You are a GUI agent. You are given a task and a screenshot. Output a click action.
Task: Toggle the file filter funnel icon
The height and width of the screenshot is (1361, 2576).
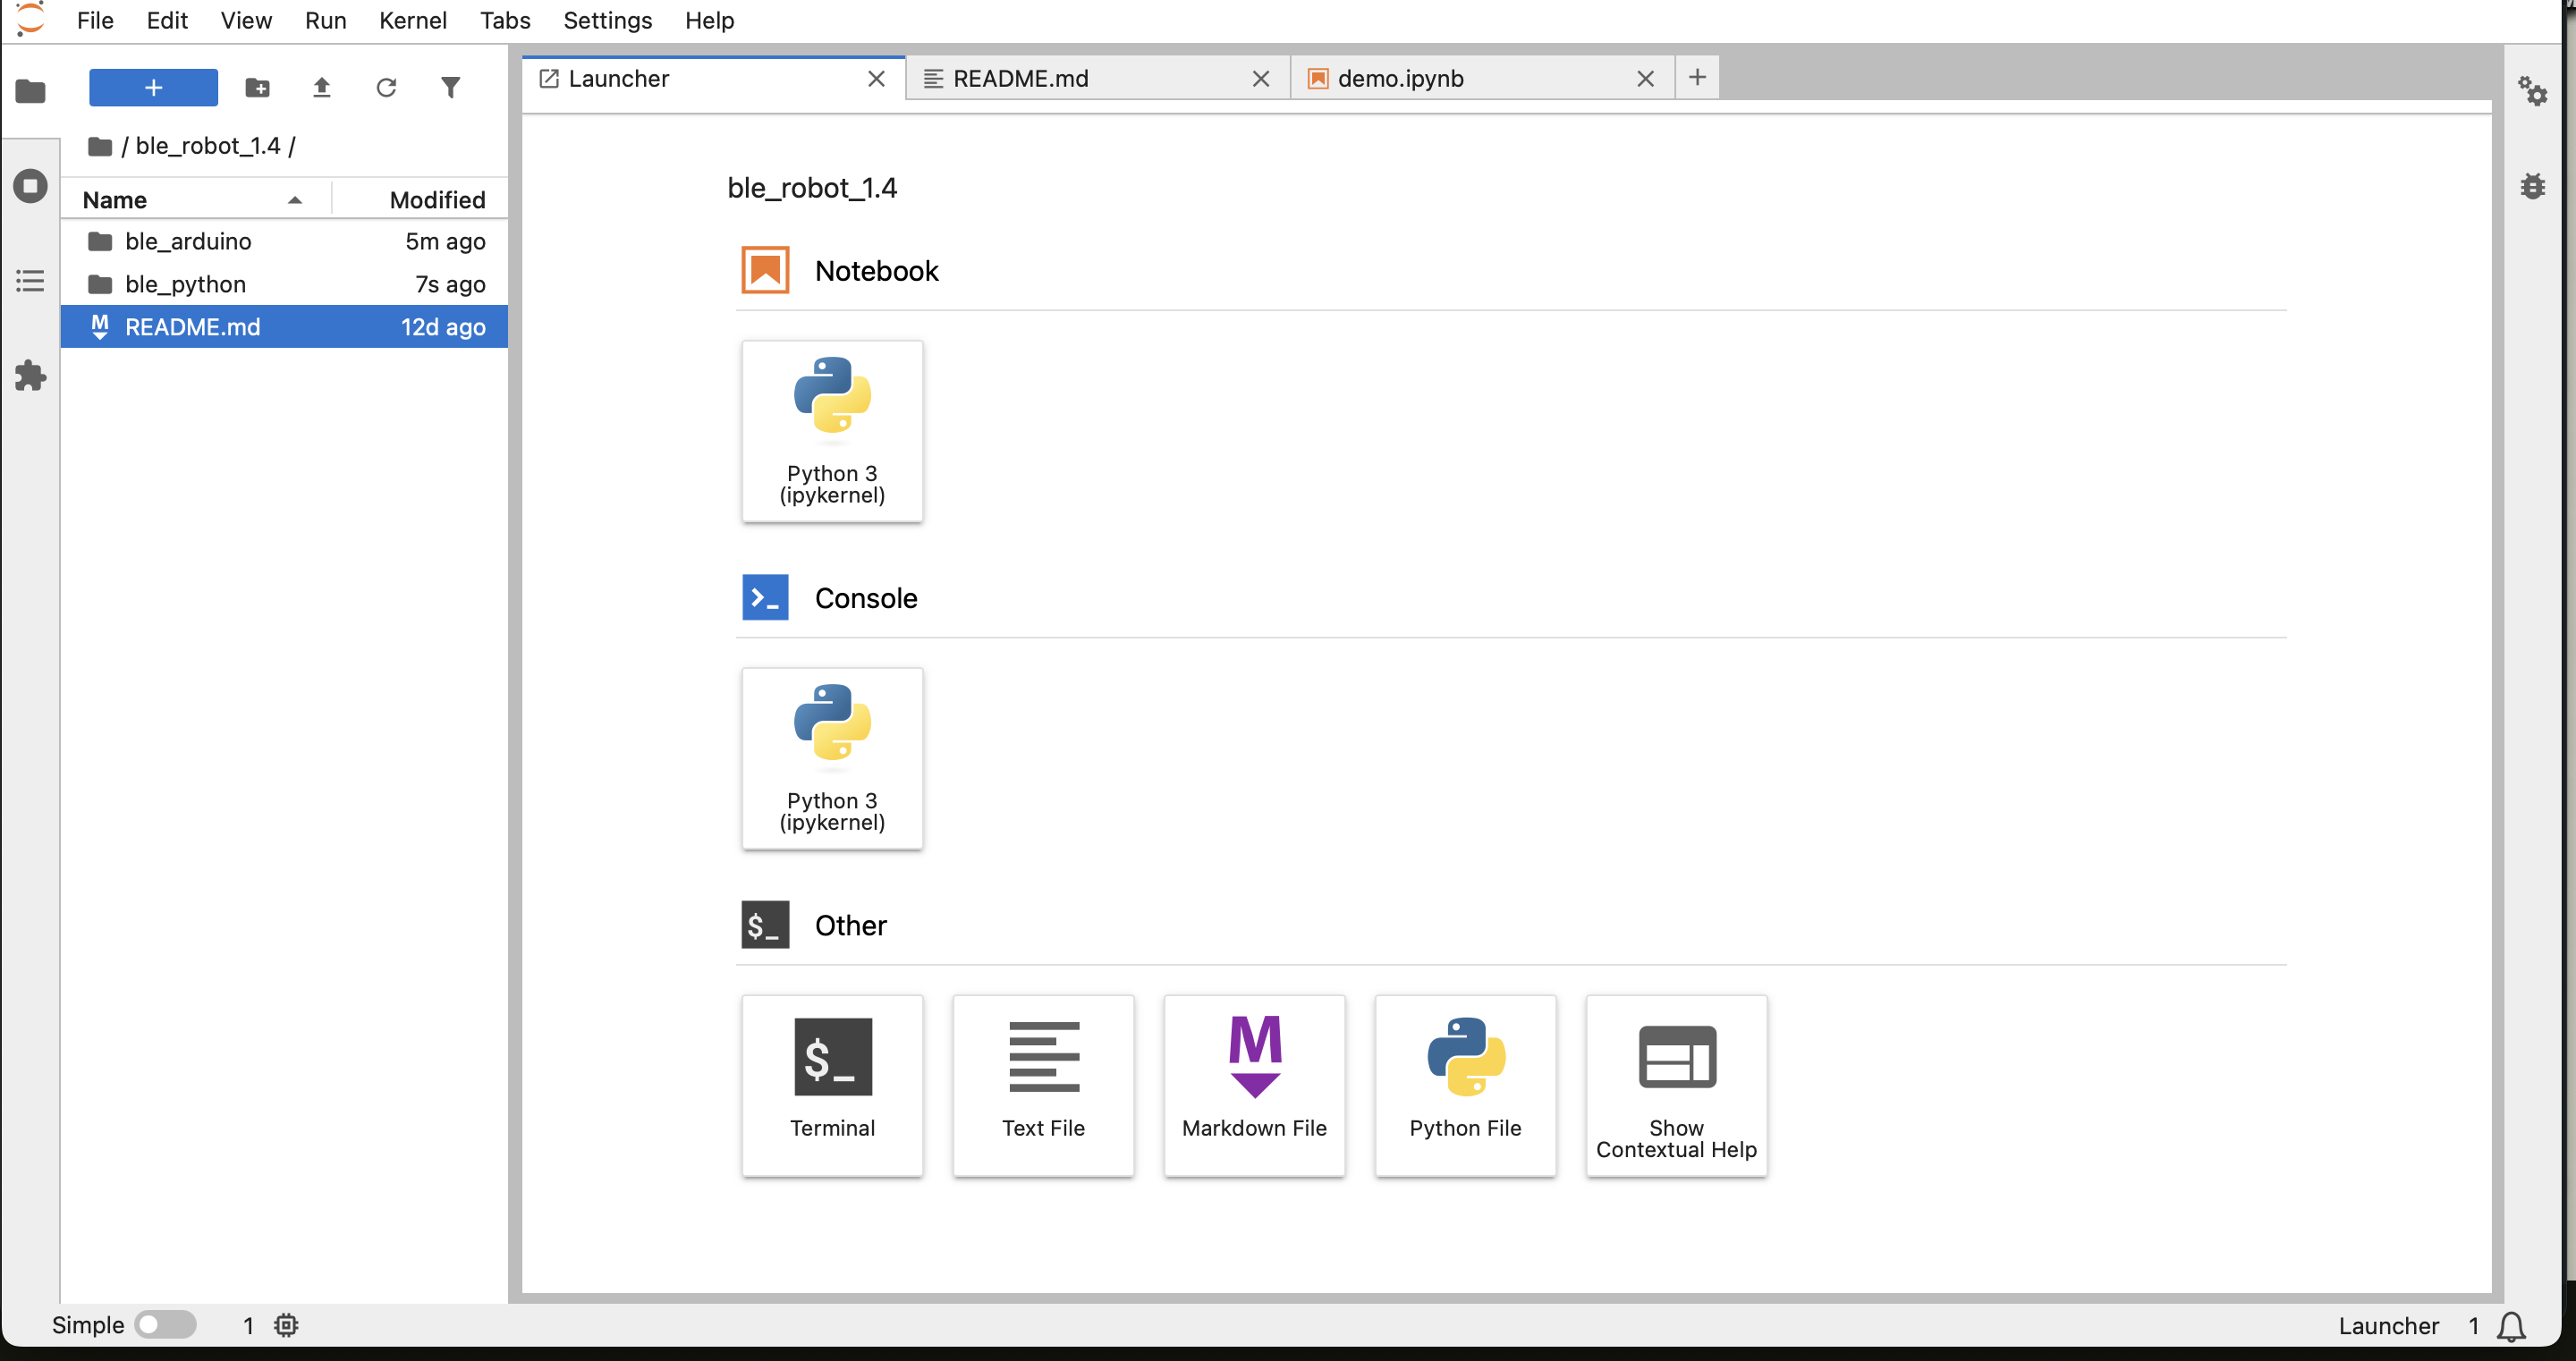click(x=450, y=88)
